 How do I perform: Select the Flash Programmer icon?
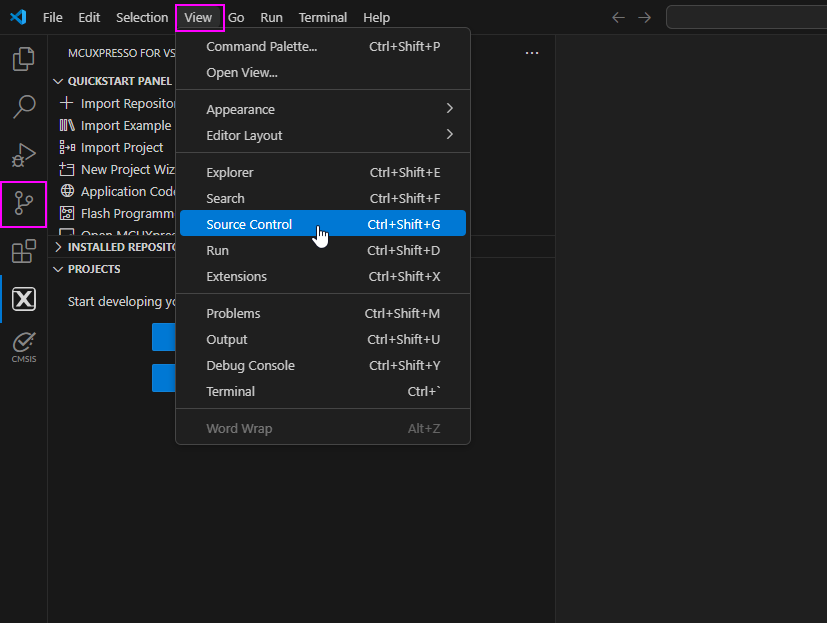65,213
